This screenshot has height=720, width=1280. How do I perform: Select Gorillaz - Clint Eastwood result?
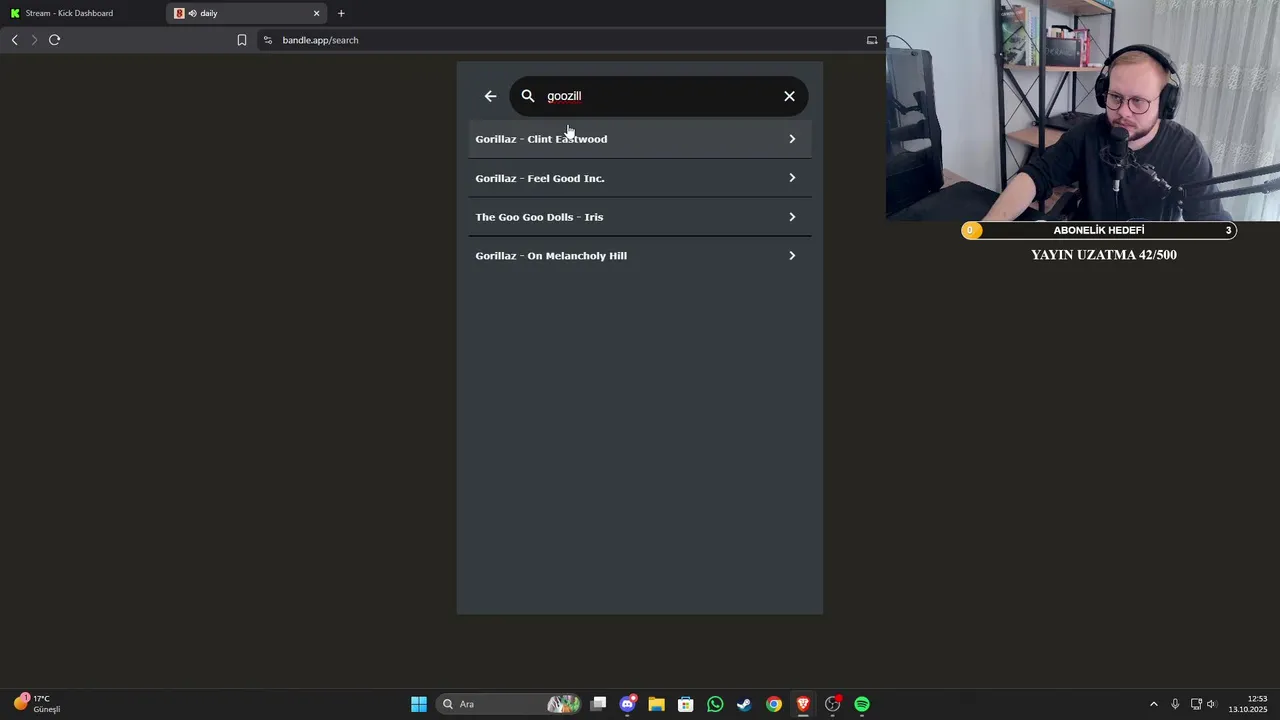coord(640,139)
